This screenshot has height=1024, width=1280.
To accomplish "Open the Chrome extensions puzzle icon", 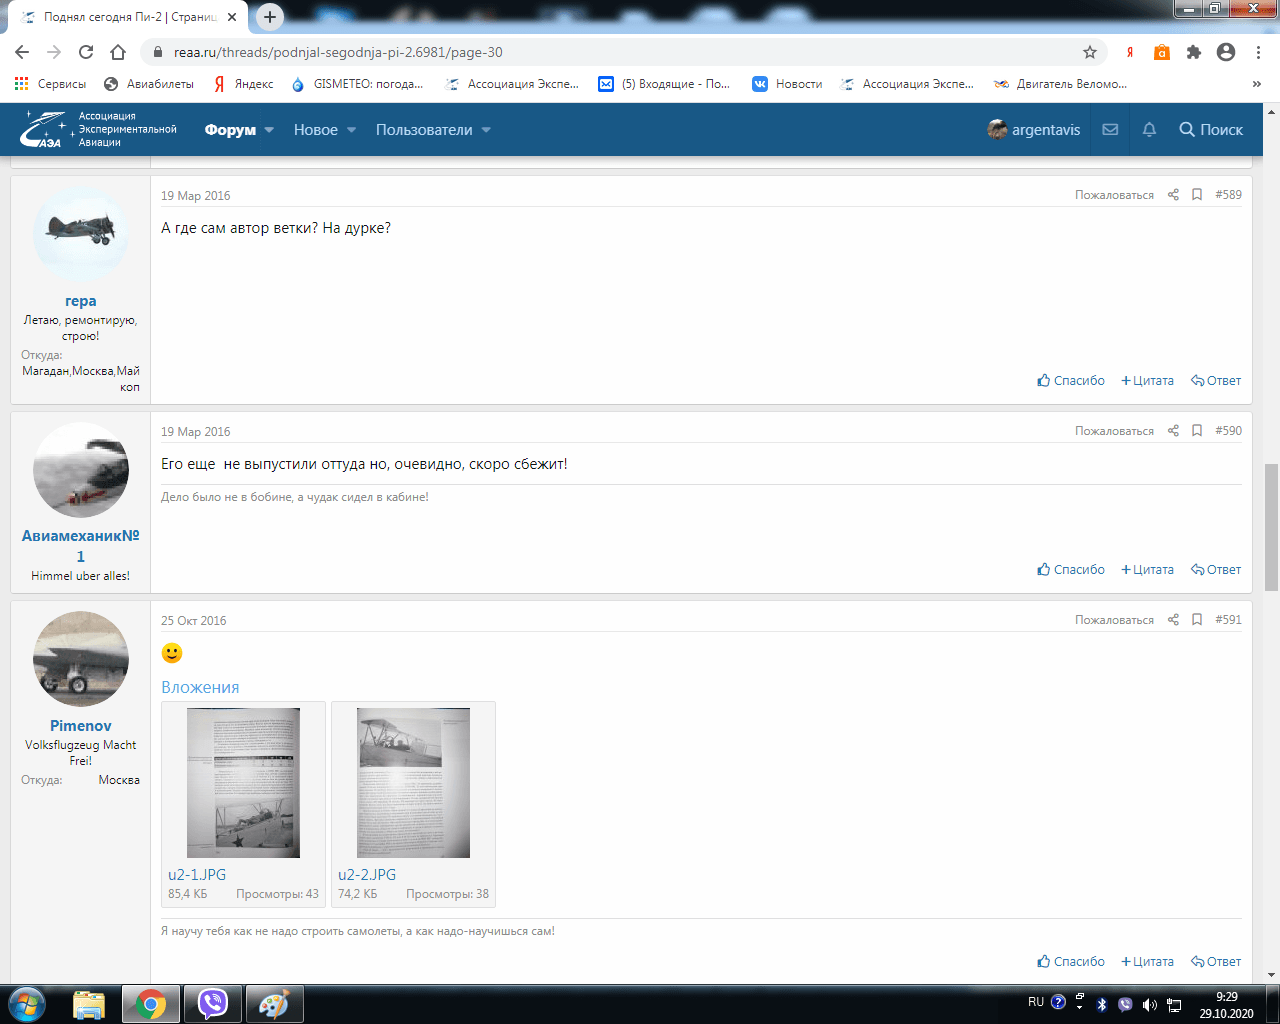I will click(x=1194, y=52).
